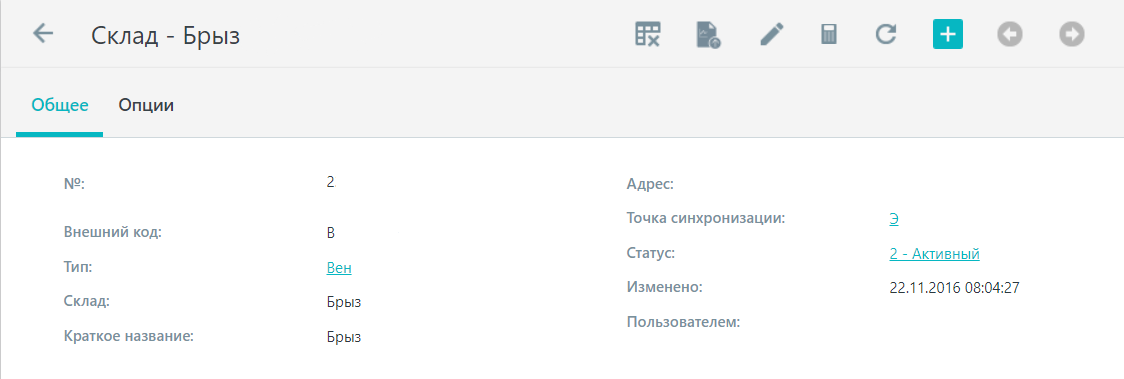Screen dimensions: 1124x379
Task: Go to previous record with left circle arrow
Action: tap(1009, 34)
